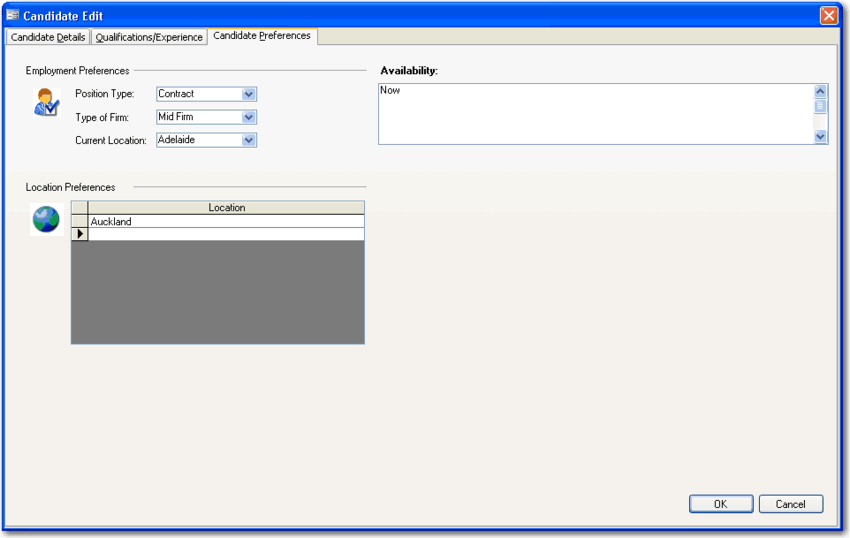This screenshot has width=850, height=538.
Task: Expand the Position Type dropdown
Action: 249,94
